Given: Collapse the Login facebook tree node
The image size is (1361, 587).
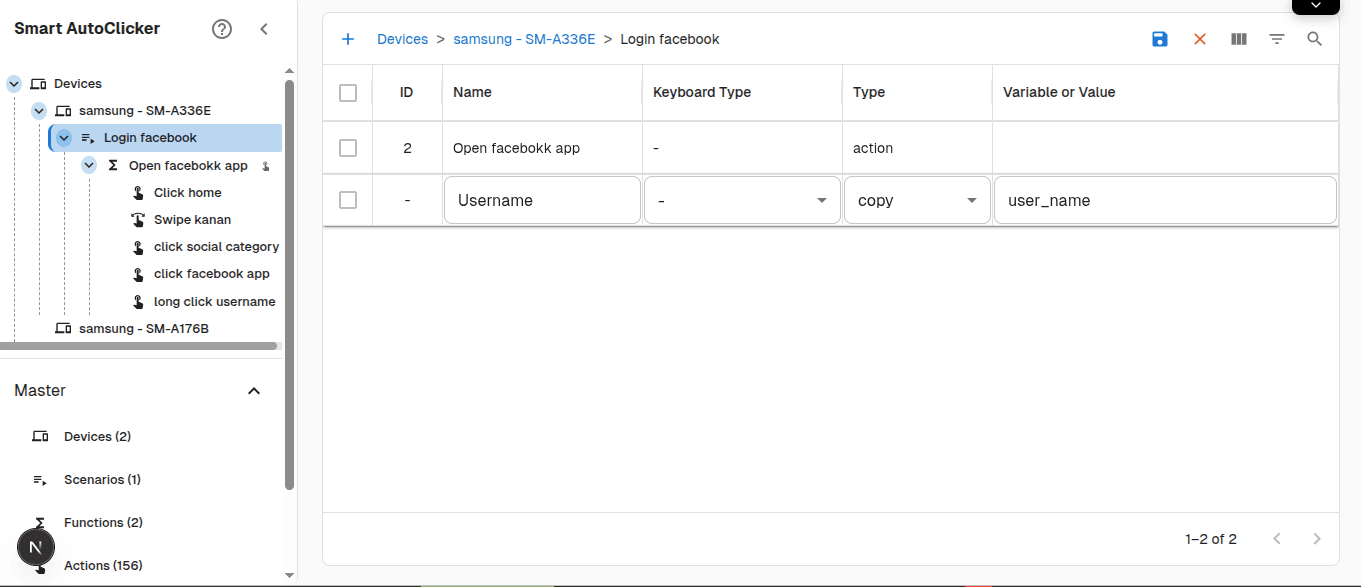Looking at the screenshot, I should (x=64, y=138).
